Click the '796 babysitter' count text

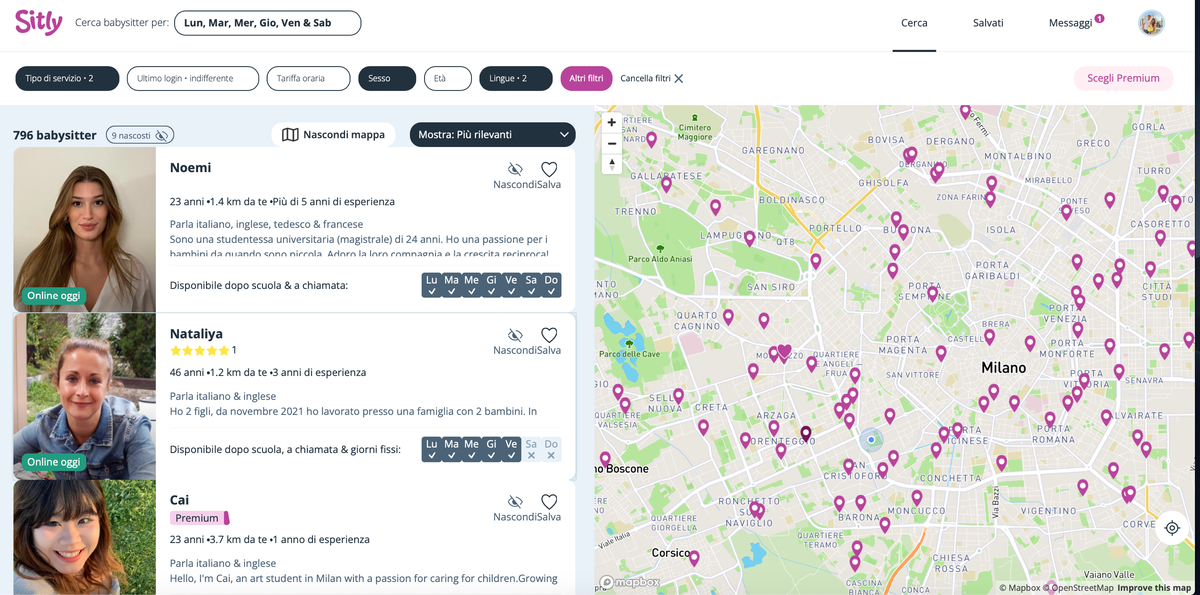(56, 135)
